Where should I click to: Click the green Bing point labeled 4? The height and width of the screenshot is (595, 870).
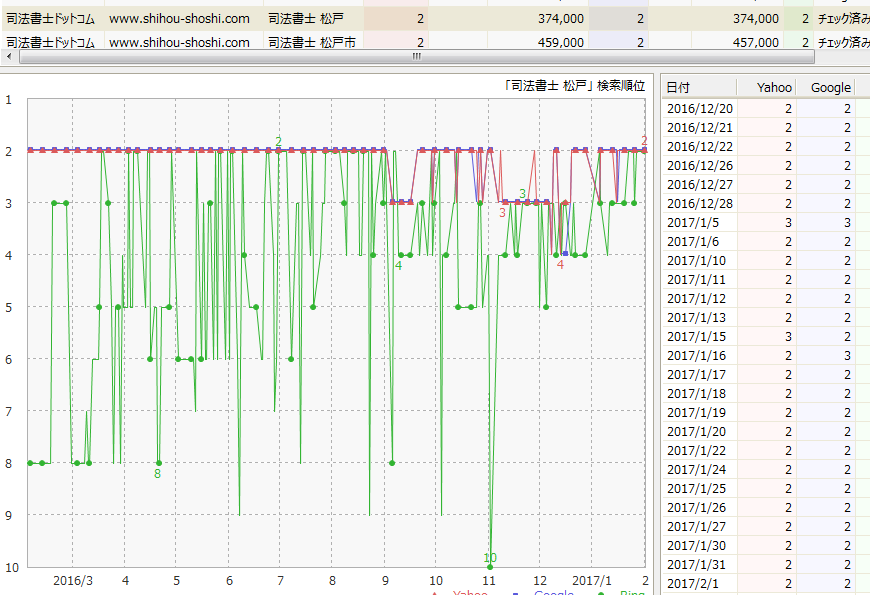click(401, 255)
